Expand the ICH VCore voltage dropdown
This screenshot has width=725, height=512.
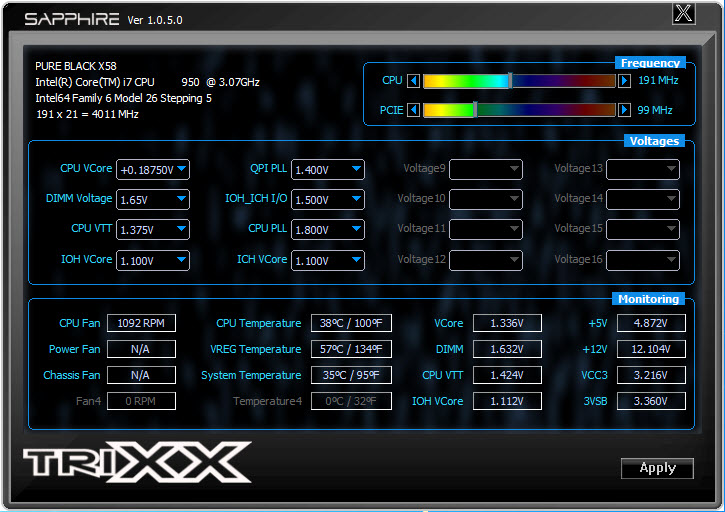(327, 260)
